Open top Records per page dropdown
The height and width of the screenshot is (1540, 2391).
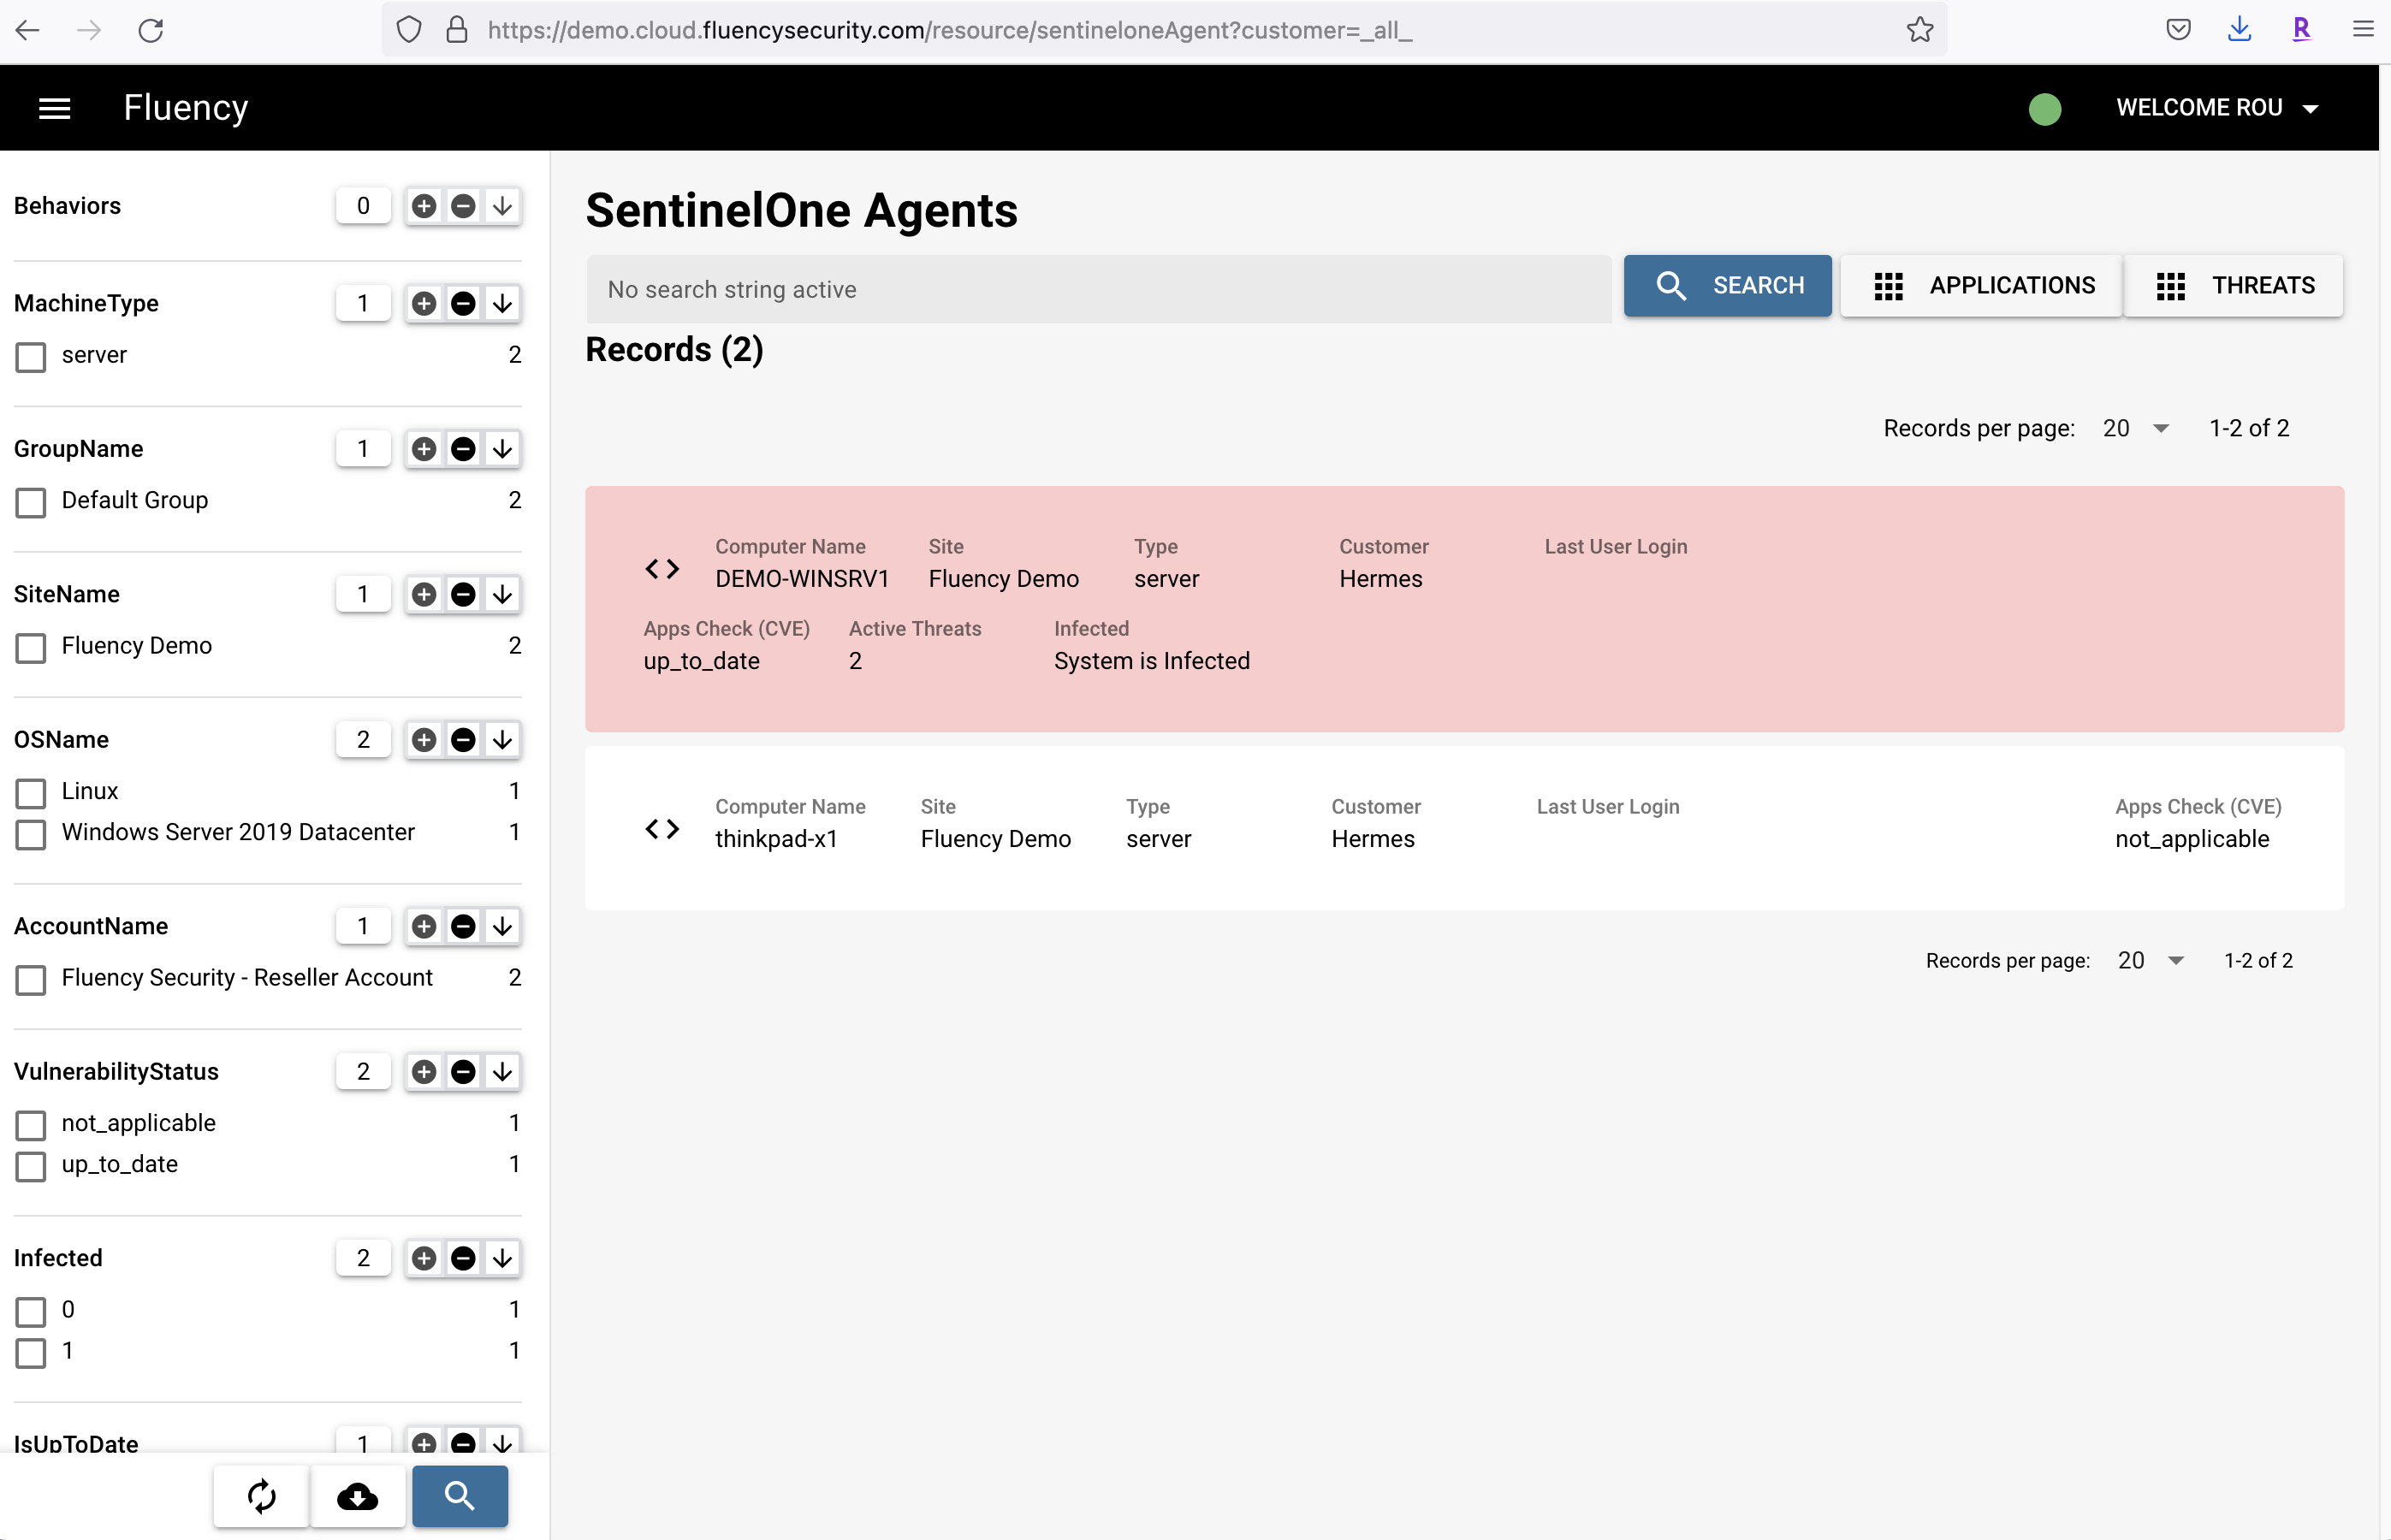[x=2136, y=428]
